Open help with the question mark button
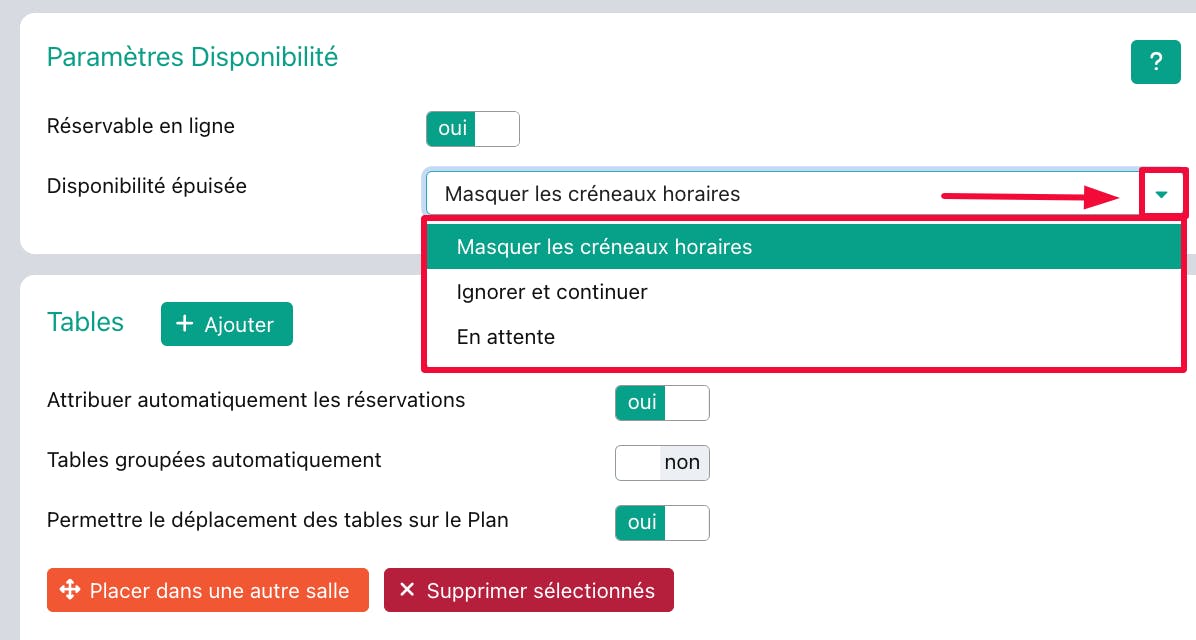This screenshot has width=1196, height=640. coord(1155,62)
